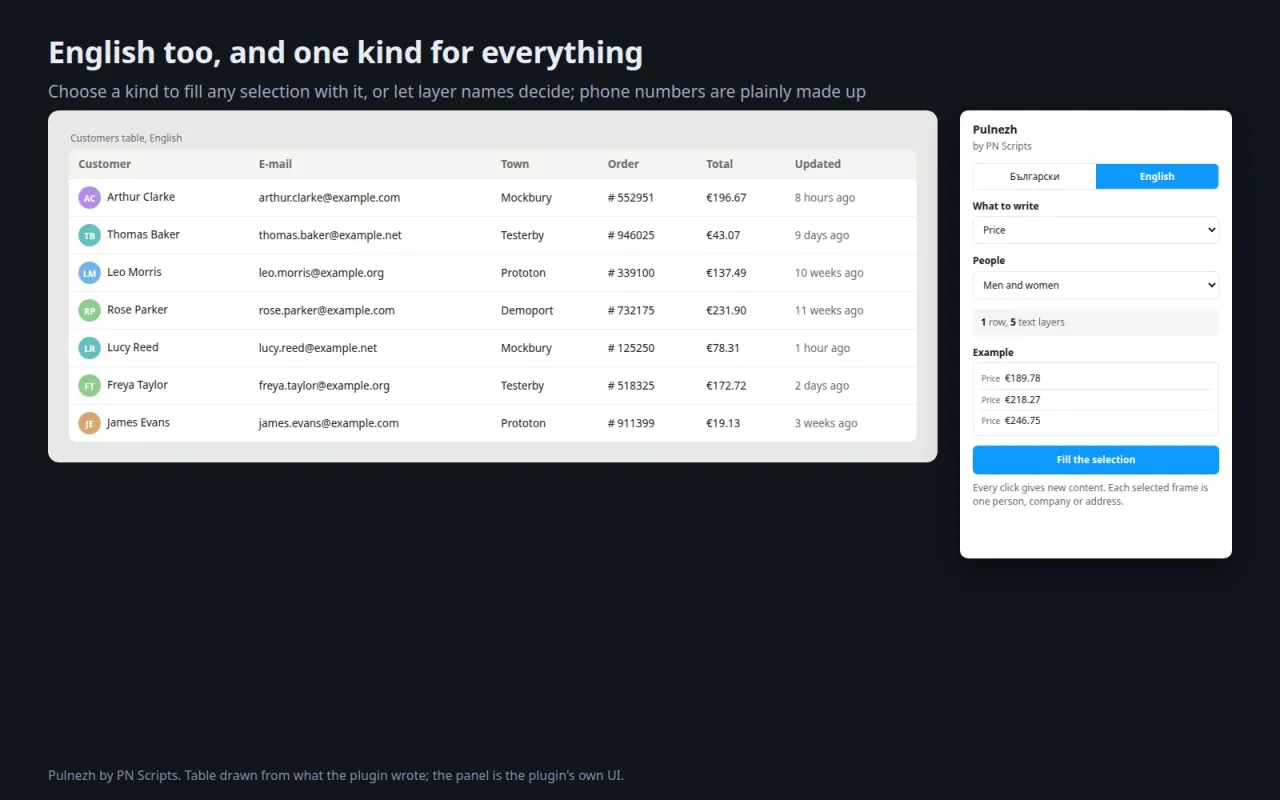Viewport: 1280px width, 800px height.
Task: Click the total €78.31
Action: click(x=723, y=348)
